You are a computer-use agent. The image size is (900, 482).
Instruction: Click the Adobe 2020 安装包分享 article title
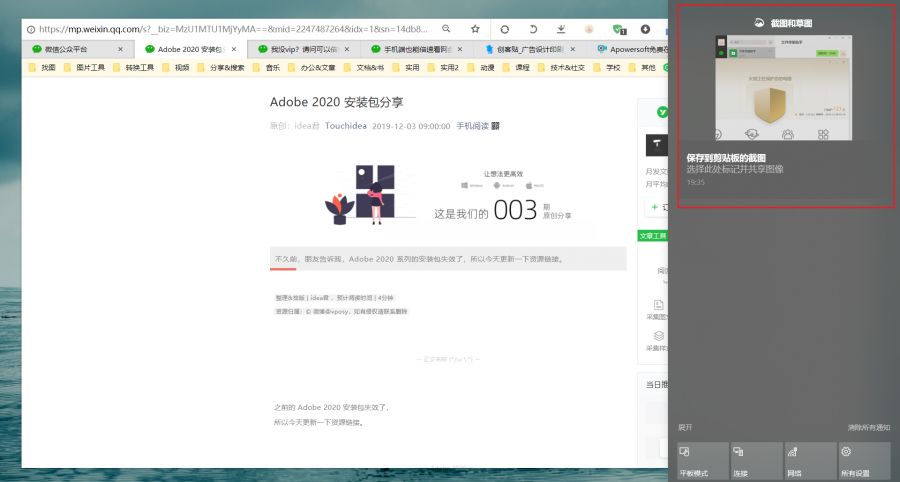[336, 103]
